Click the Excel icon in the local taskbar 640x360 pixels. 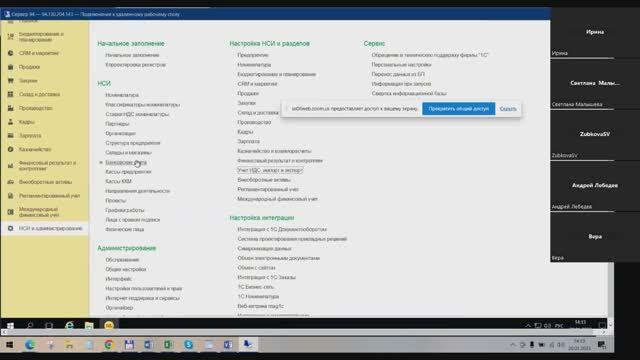[168, 345]
